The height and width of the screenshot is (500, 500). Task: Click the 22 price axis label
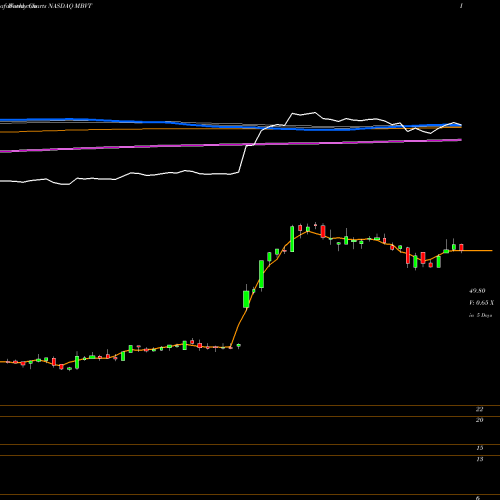479,409
